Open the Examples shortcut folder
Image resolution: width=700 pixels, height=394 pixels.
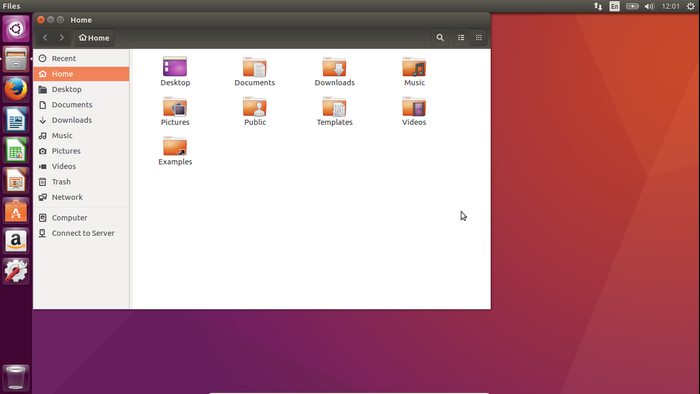[x=175, y=146]
